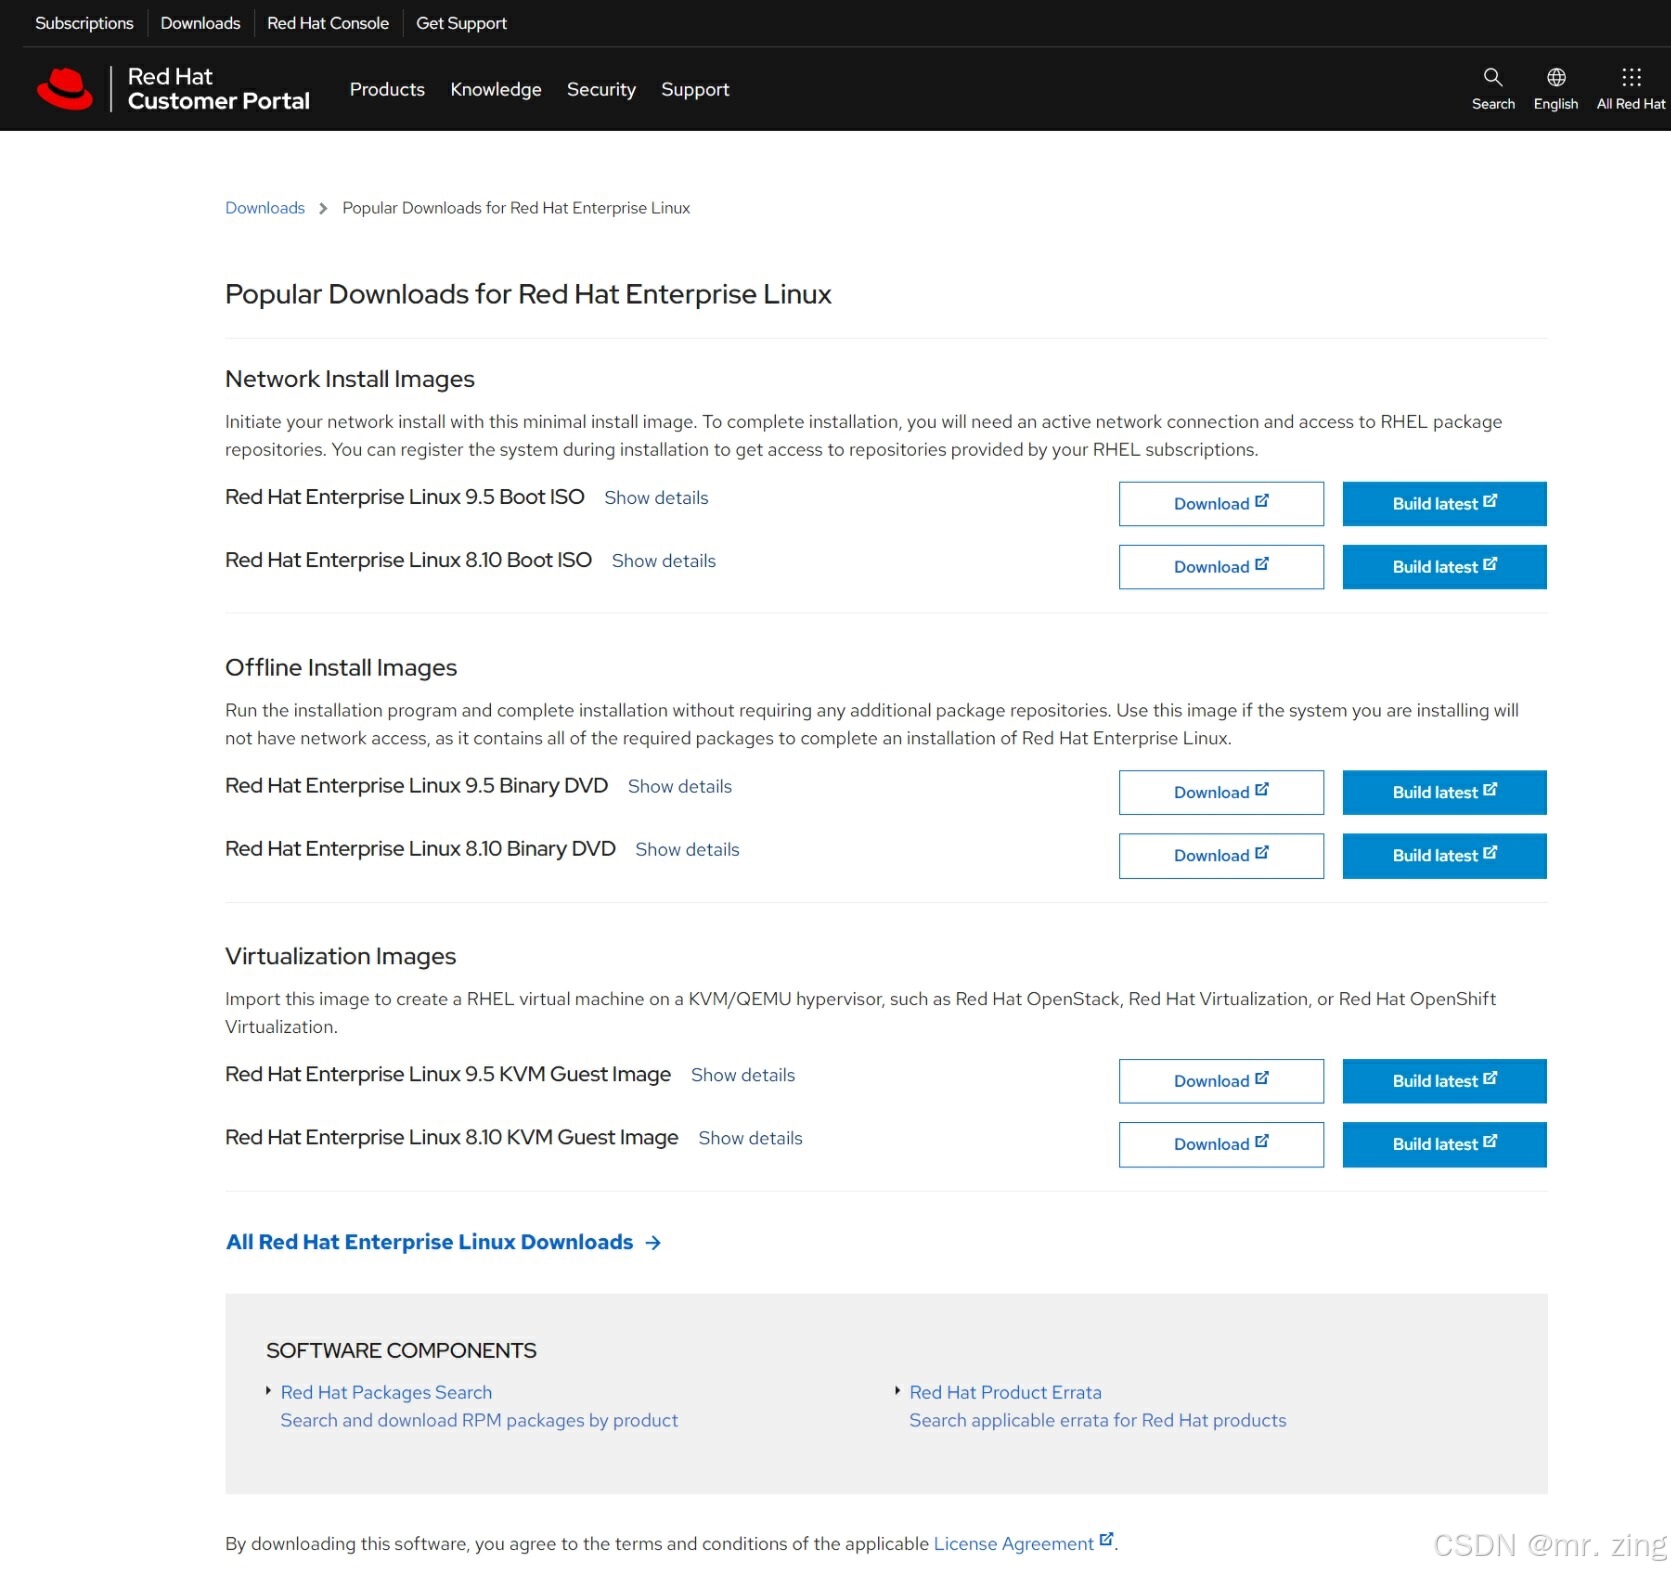
Task: Go to Downloads breadcrumb link
Action: 265,208
